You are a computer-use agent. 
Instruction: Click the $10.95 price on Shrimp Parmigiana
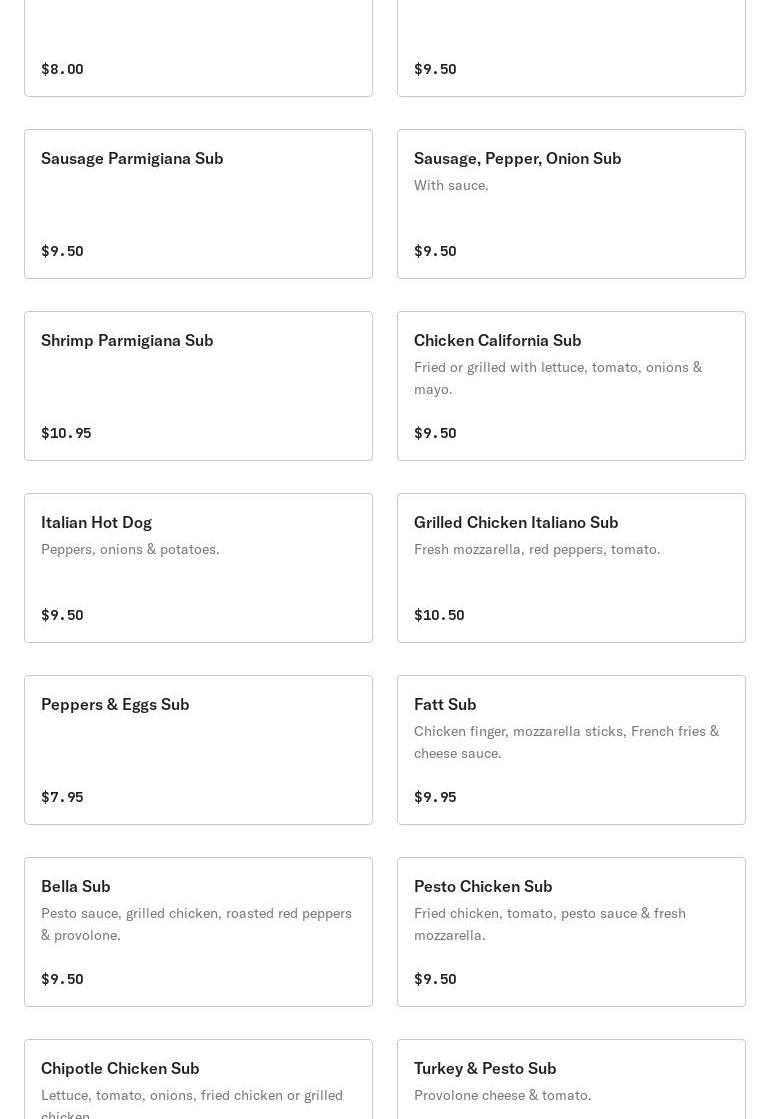coord(66,433)
